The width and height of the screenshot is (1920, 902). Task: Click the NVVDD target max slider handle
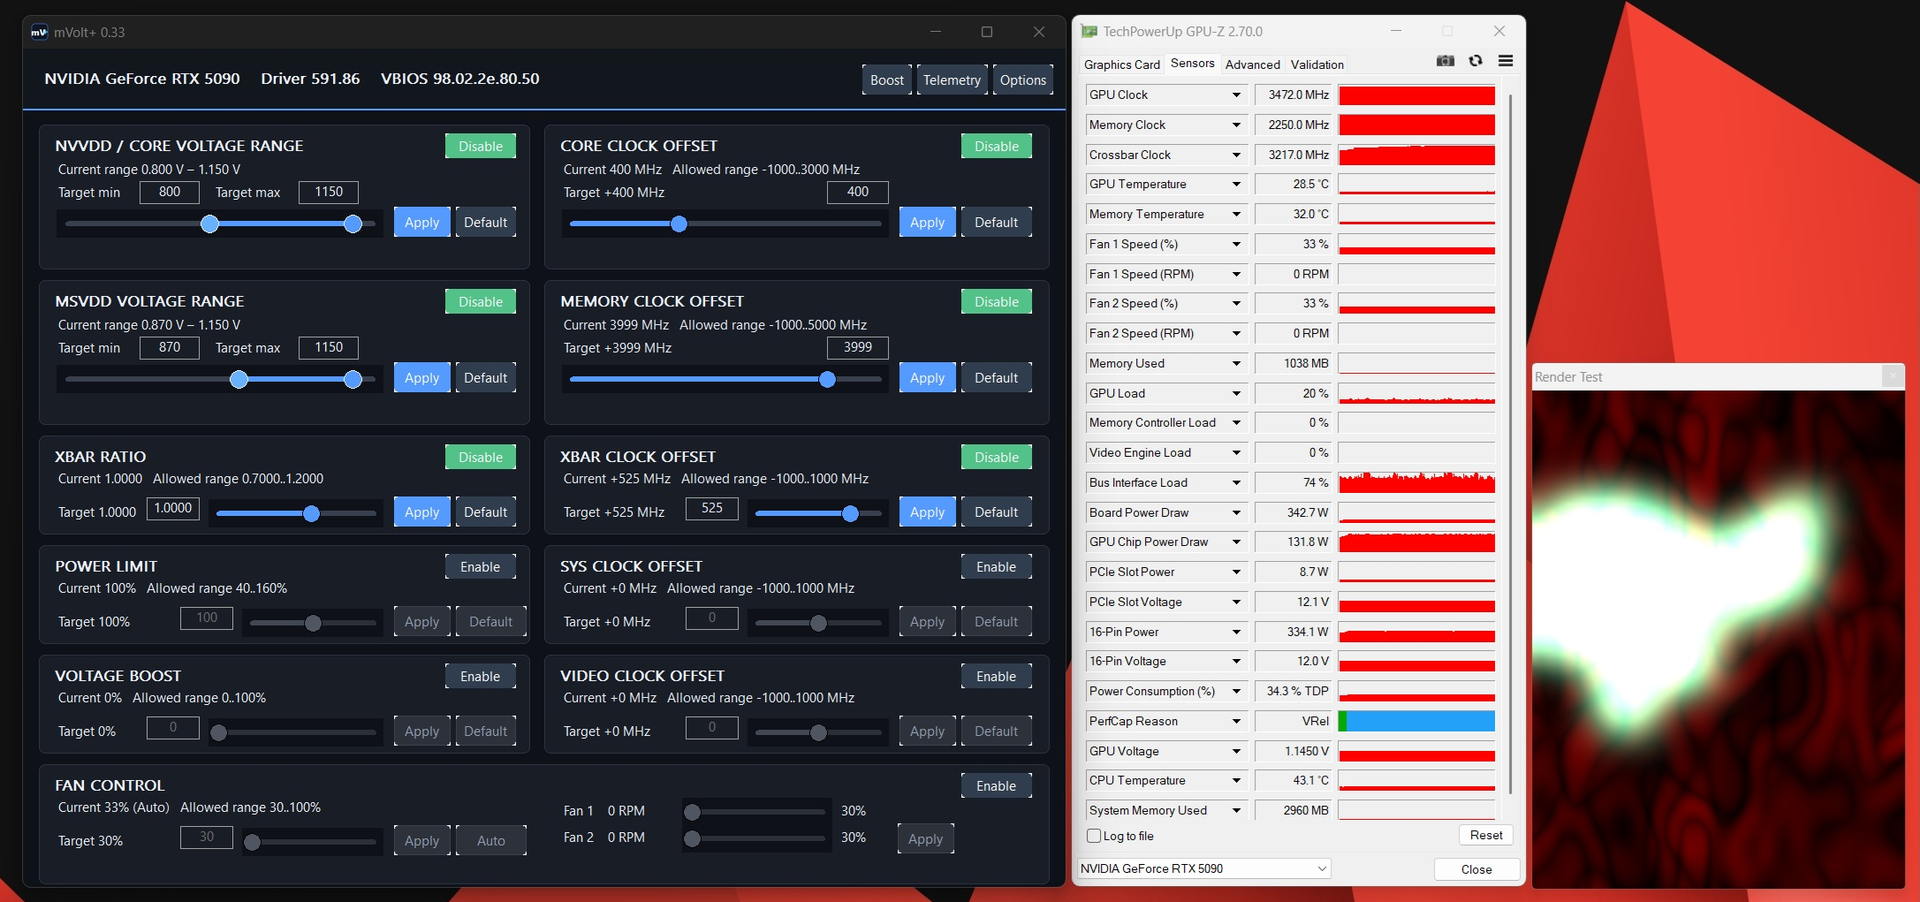[353, 224]
